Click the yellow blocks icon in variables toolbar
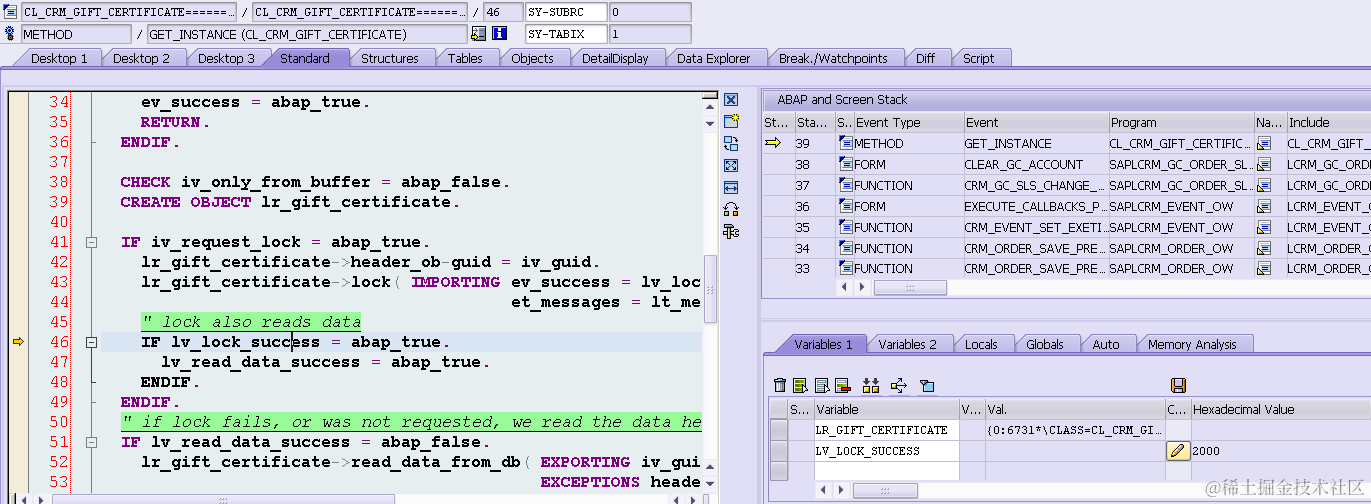The image size is (1371, 504). tap(870, 385)
